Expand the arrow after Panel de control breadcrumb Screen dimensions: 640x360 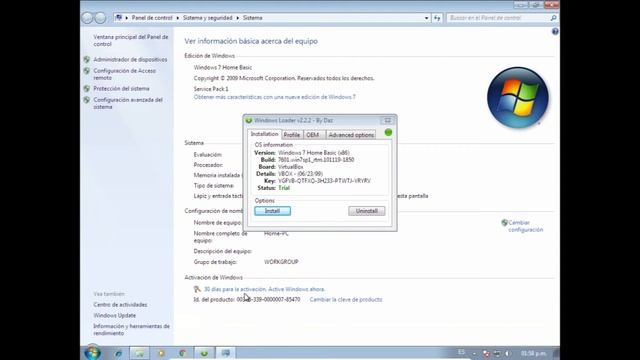(178, 18)
